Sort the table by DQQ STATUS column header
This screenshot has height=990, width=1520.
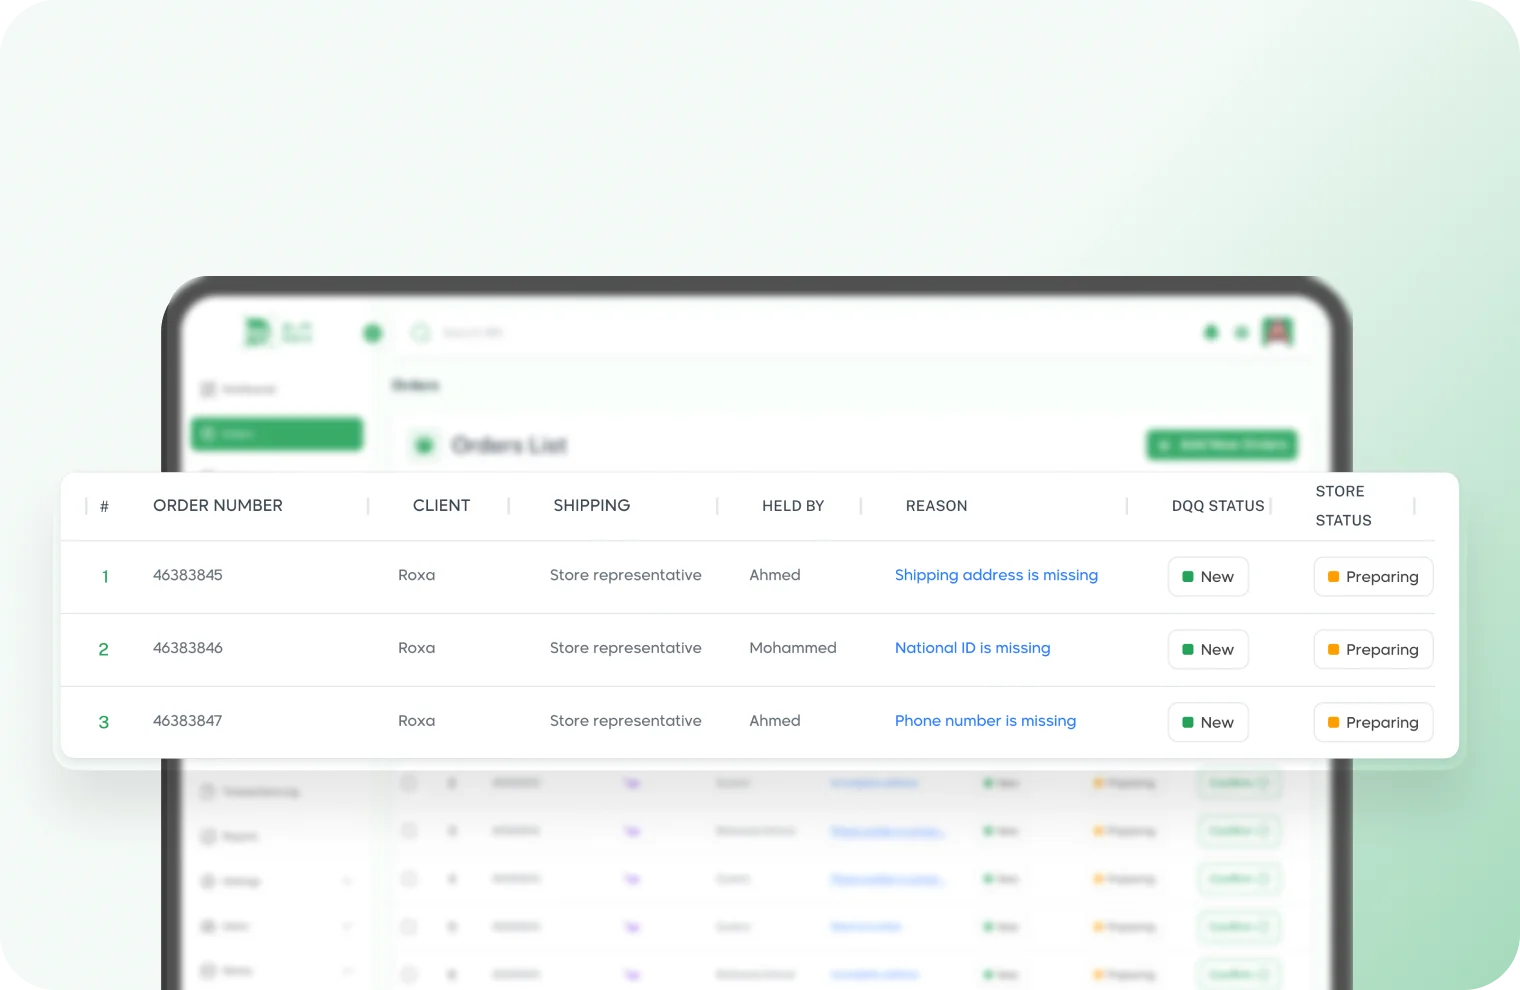(1217, 506)
